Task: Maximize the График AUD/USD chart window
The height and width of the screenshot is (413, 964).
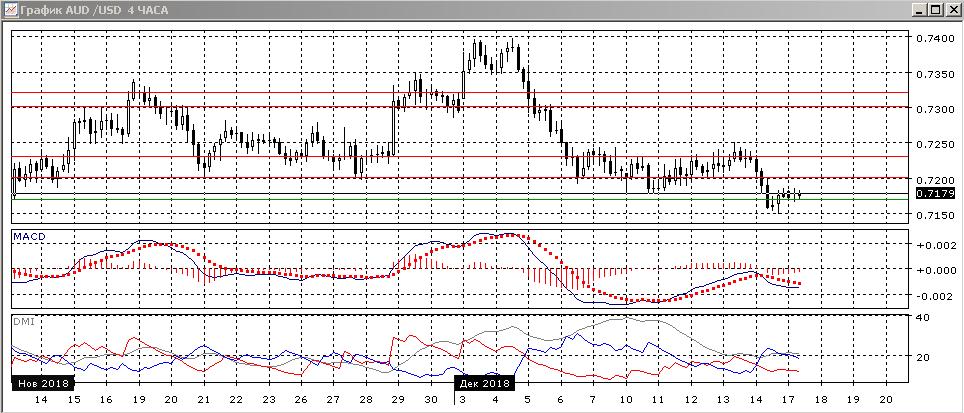Action: [935, 10]
